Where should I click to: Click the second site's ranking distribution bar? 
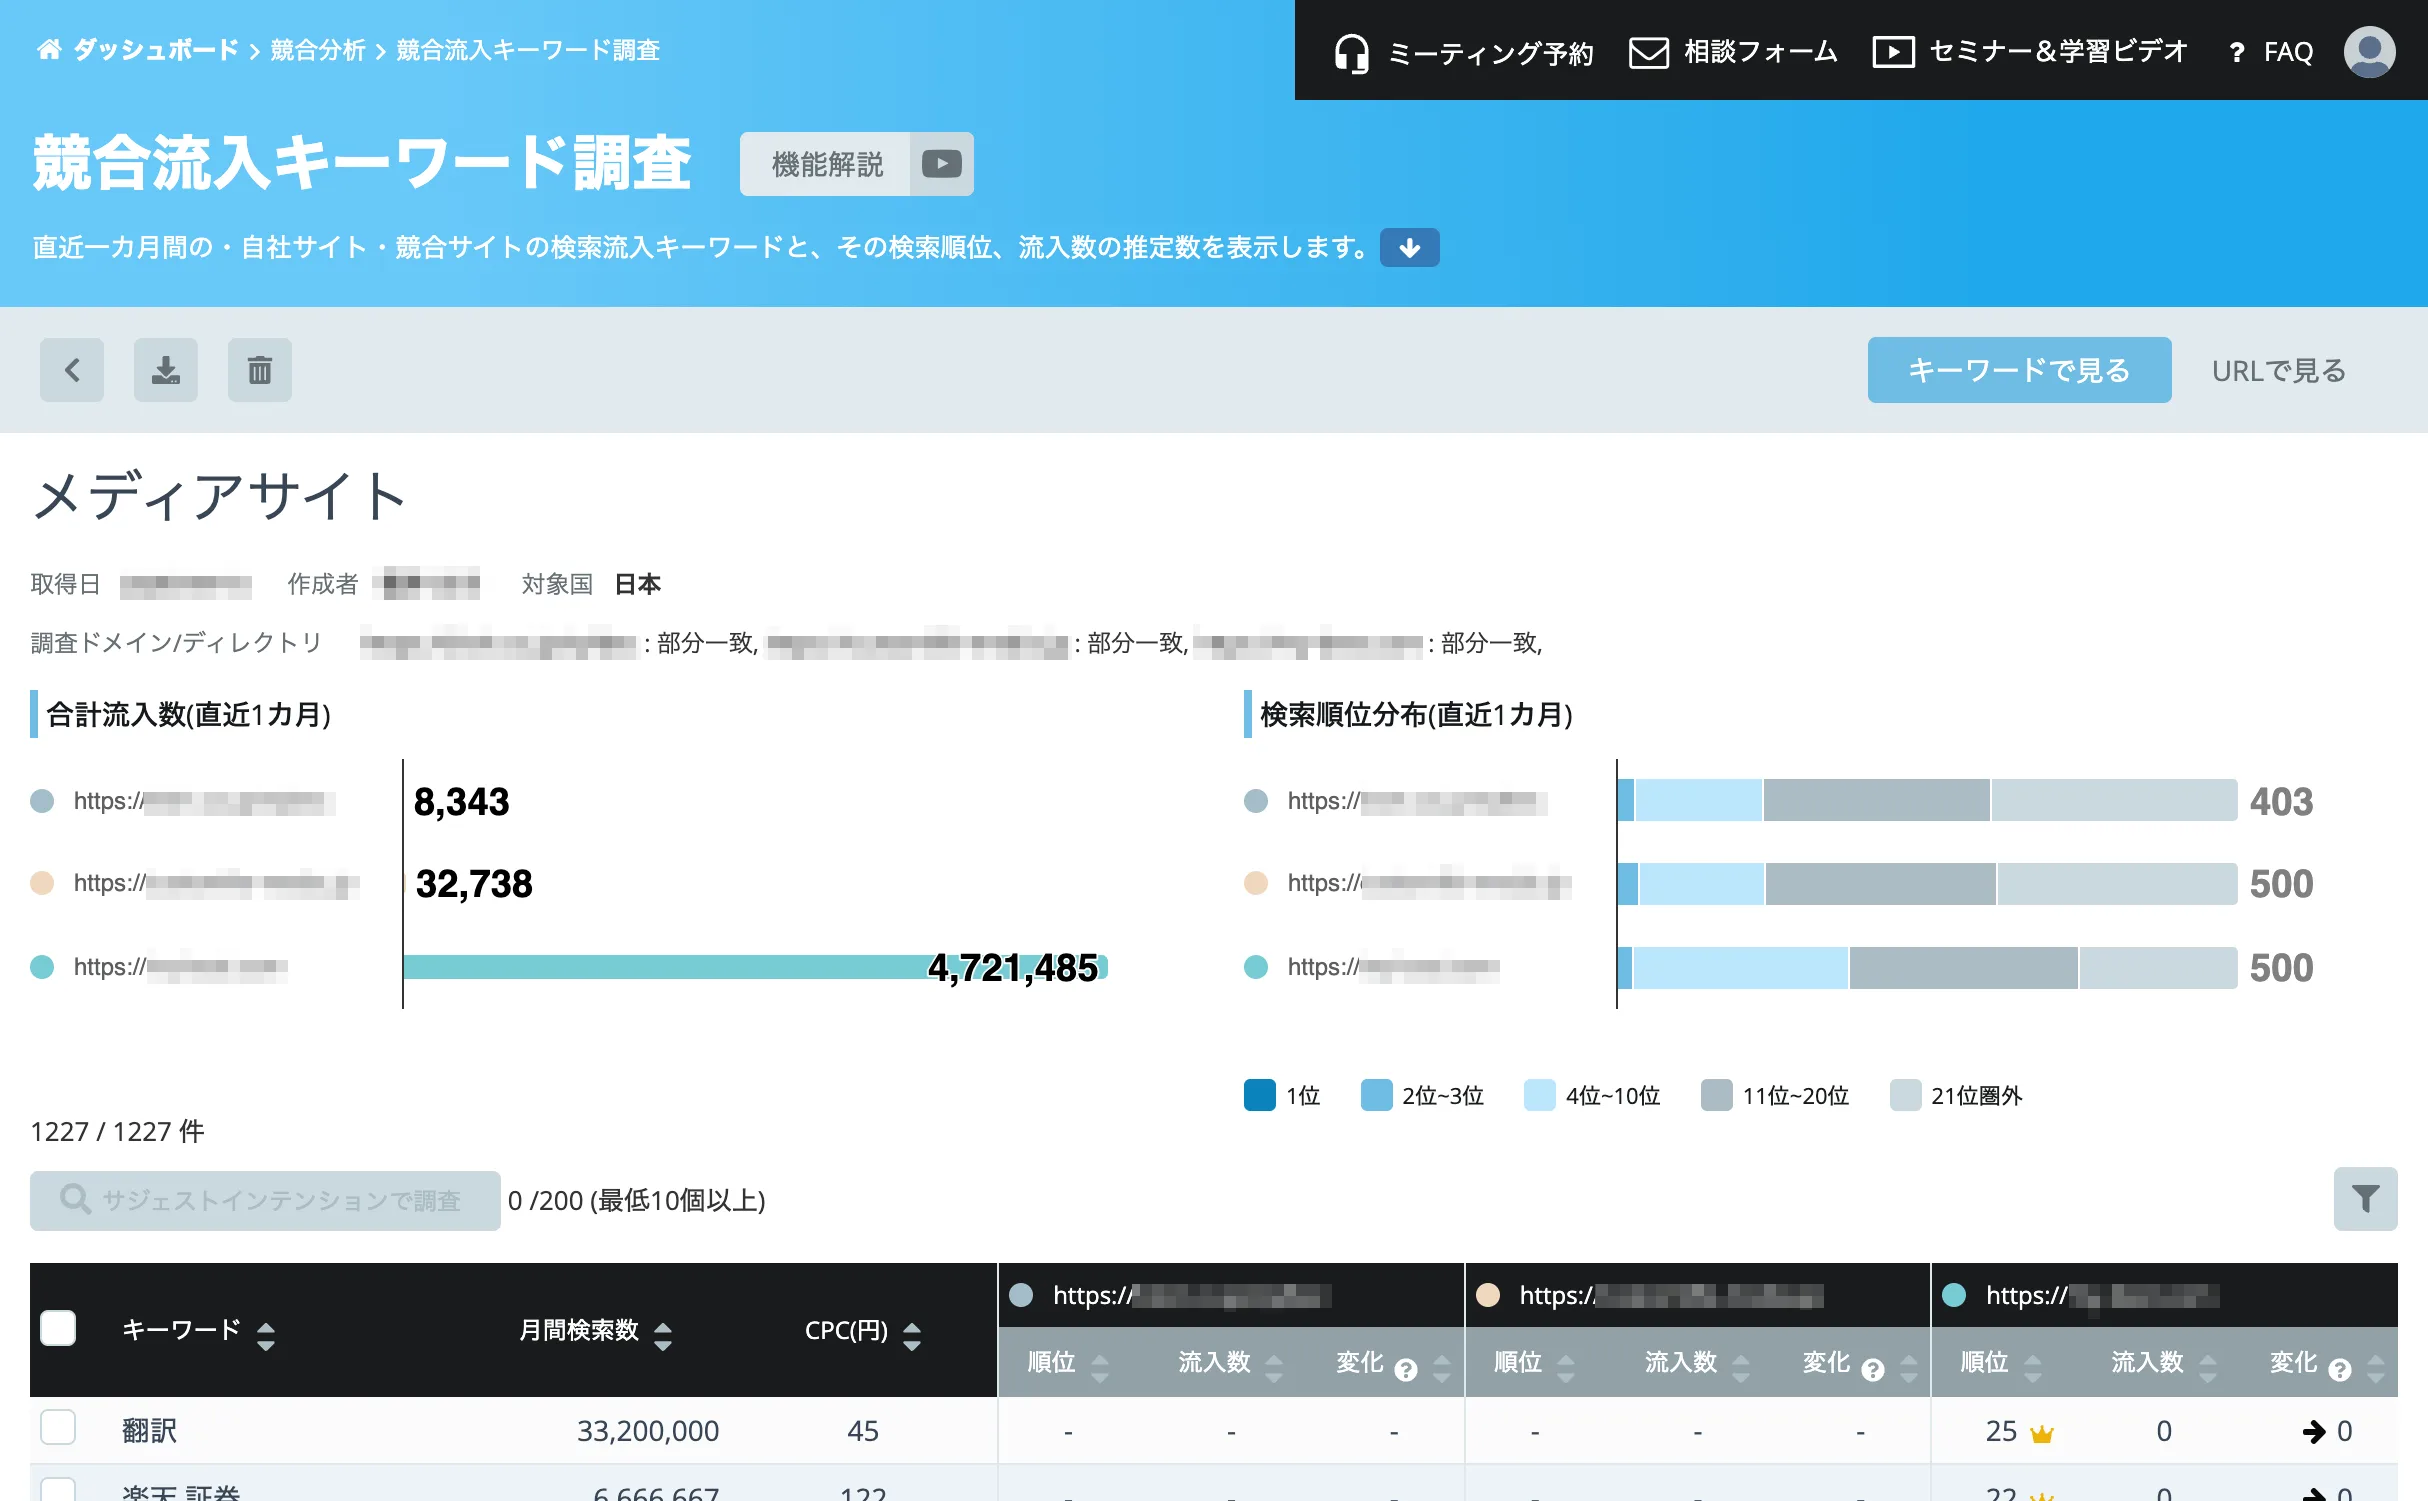pyautogui.click(x=1927, y=884)
